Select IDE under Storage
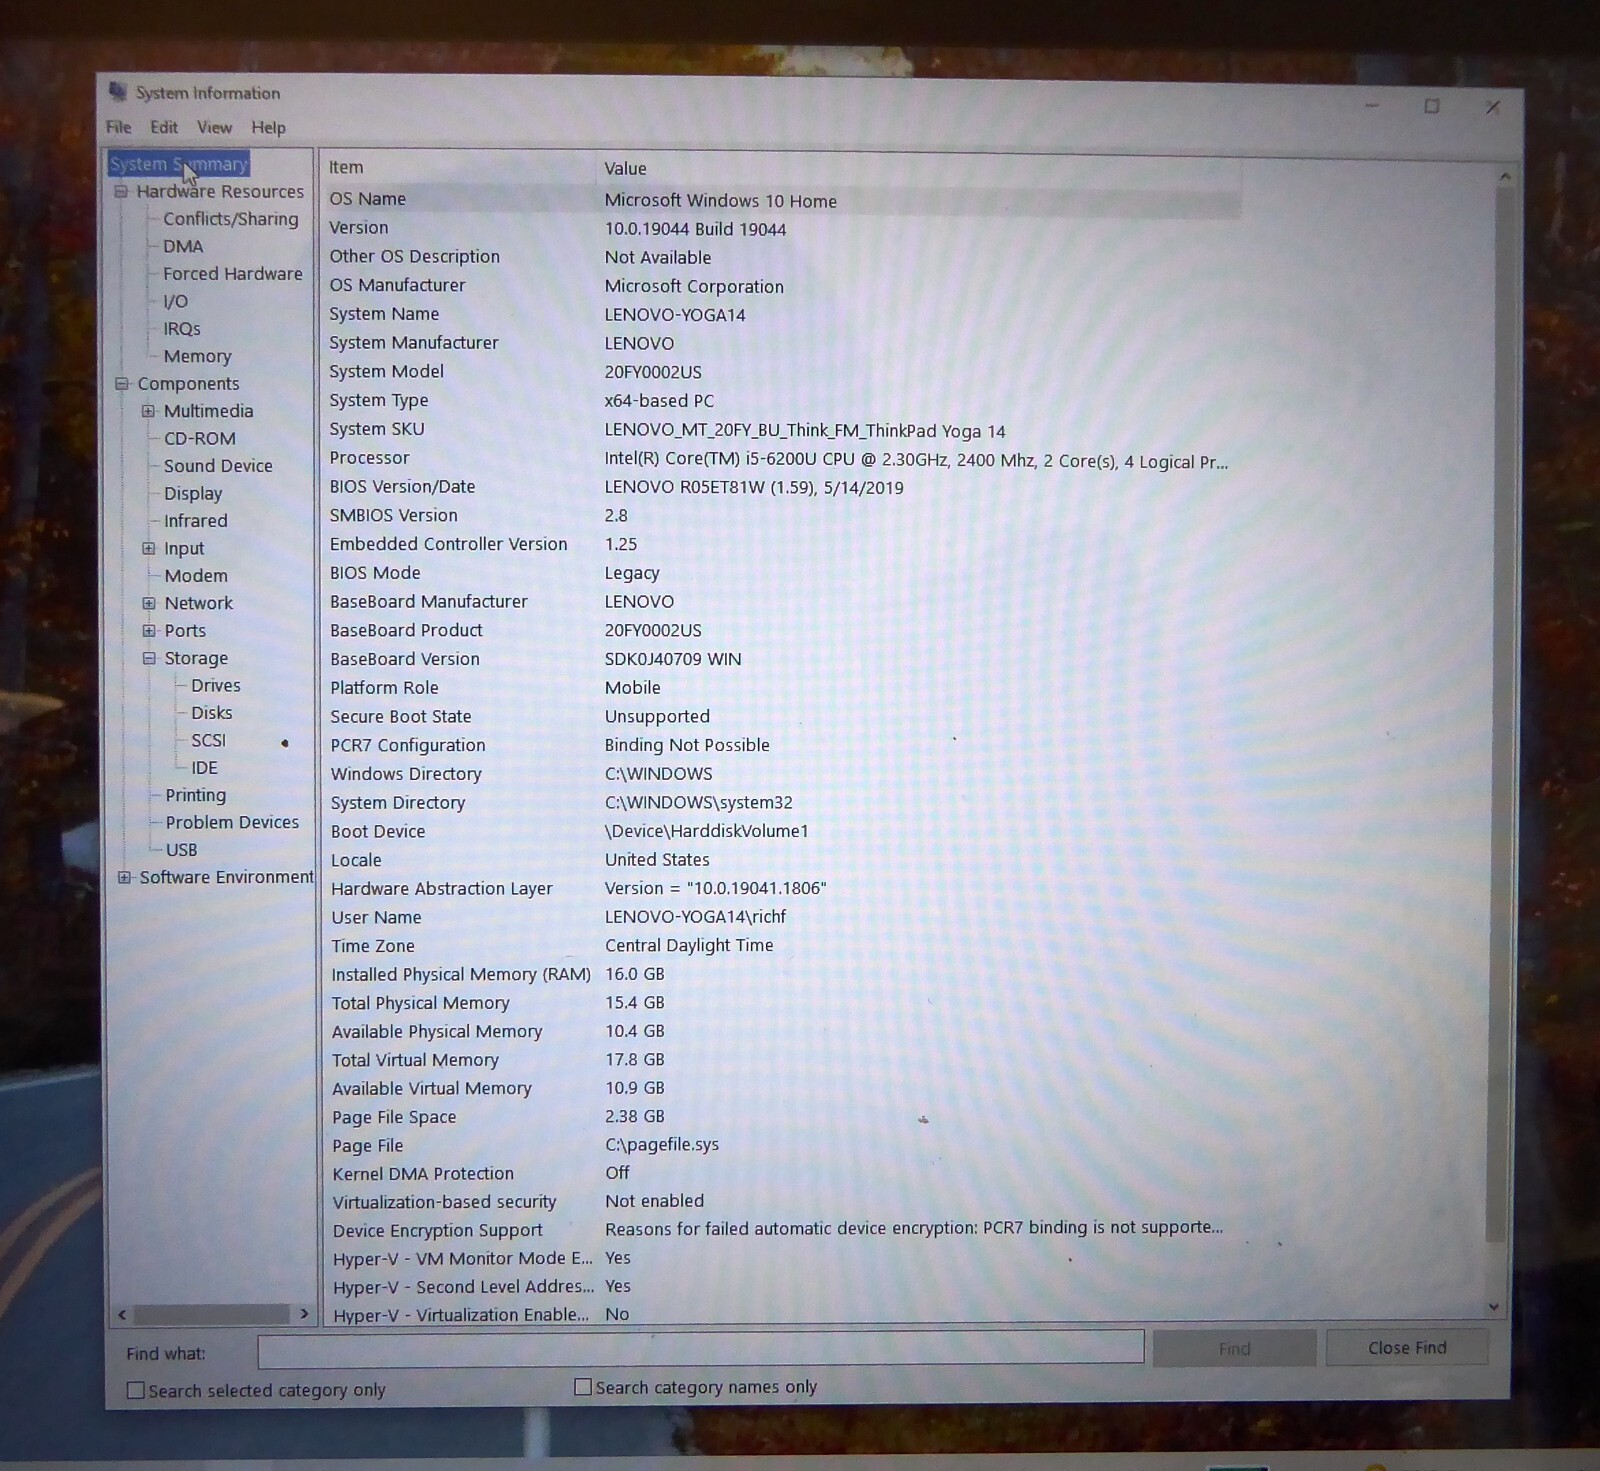Viewport: 1600px width, 1471px height. tap(205, 768)
